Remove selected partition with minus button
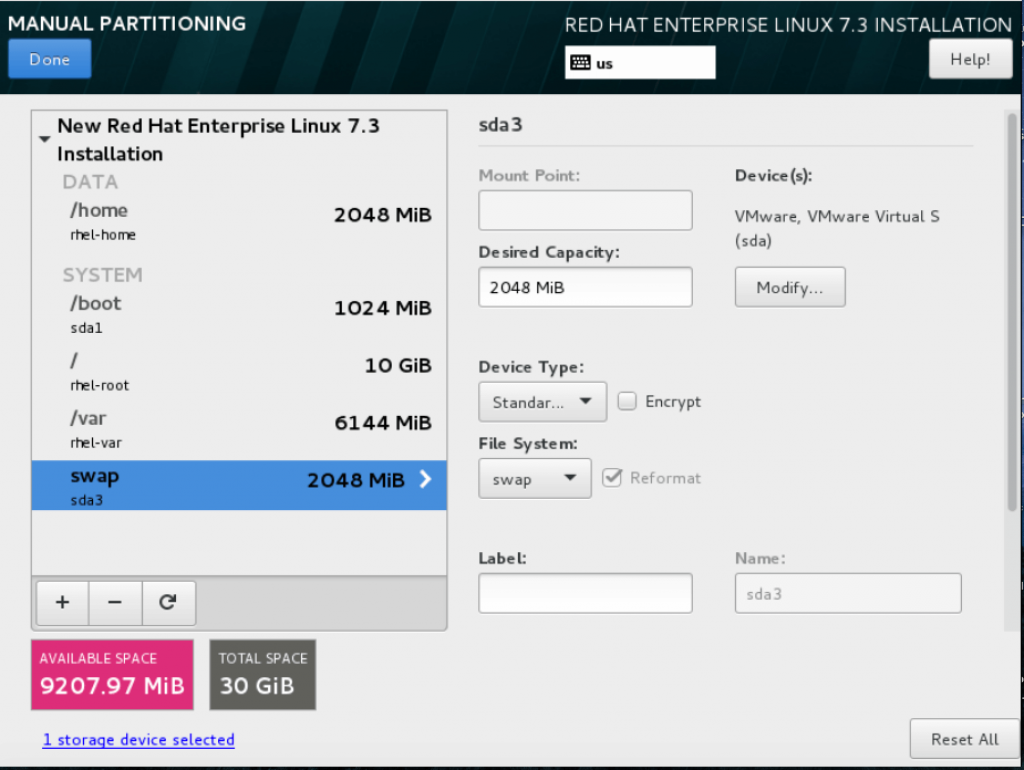The width and height of the screenshot is (1024, 770). pyautogui.click(x=115, y=602)
